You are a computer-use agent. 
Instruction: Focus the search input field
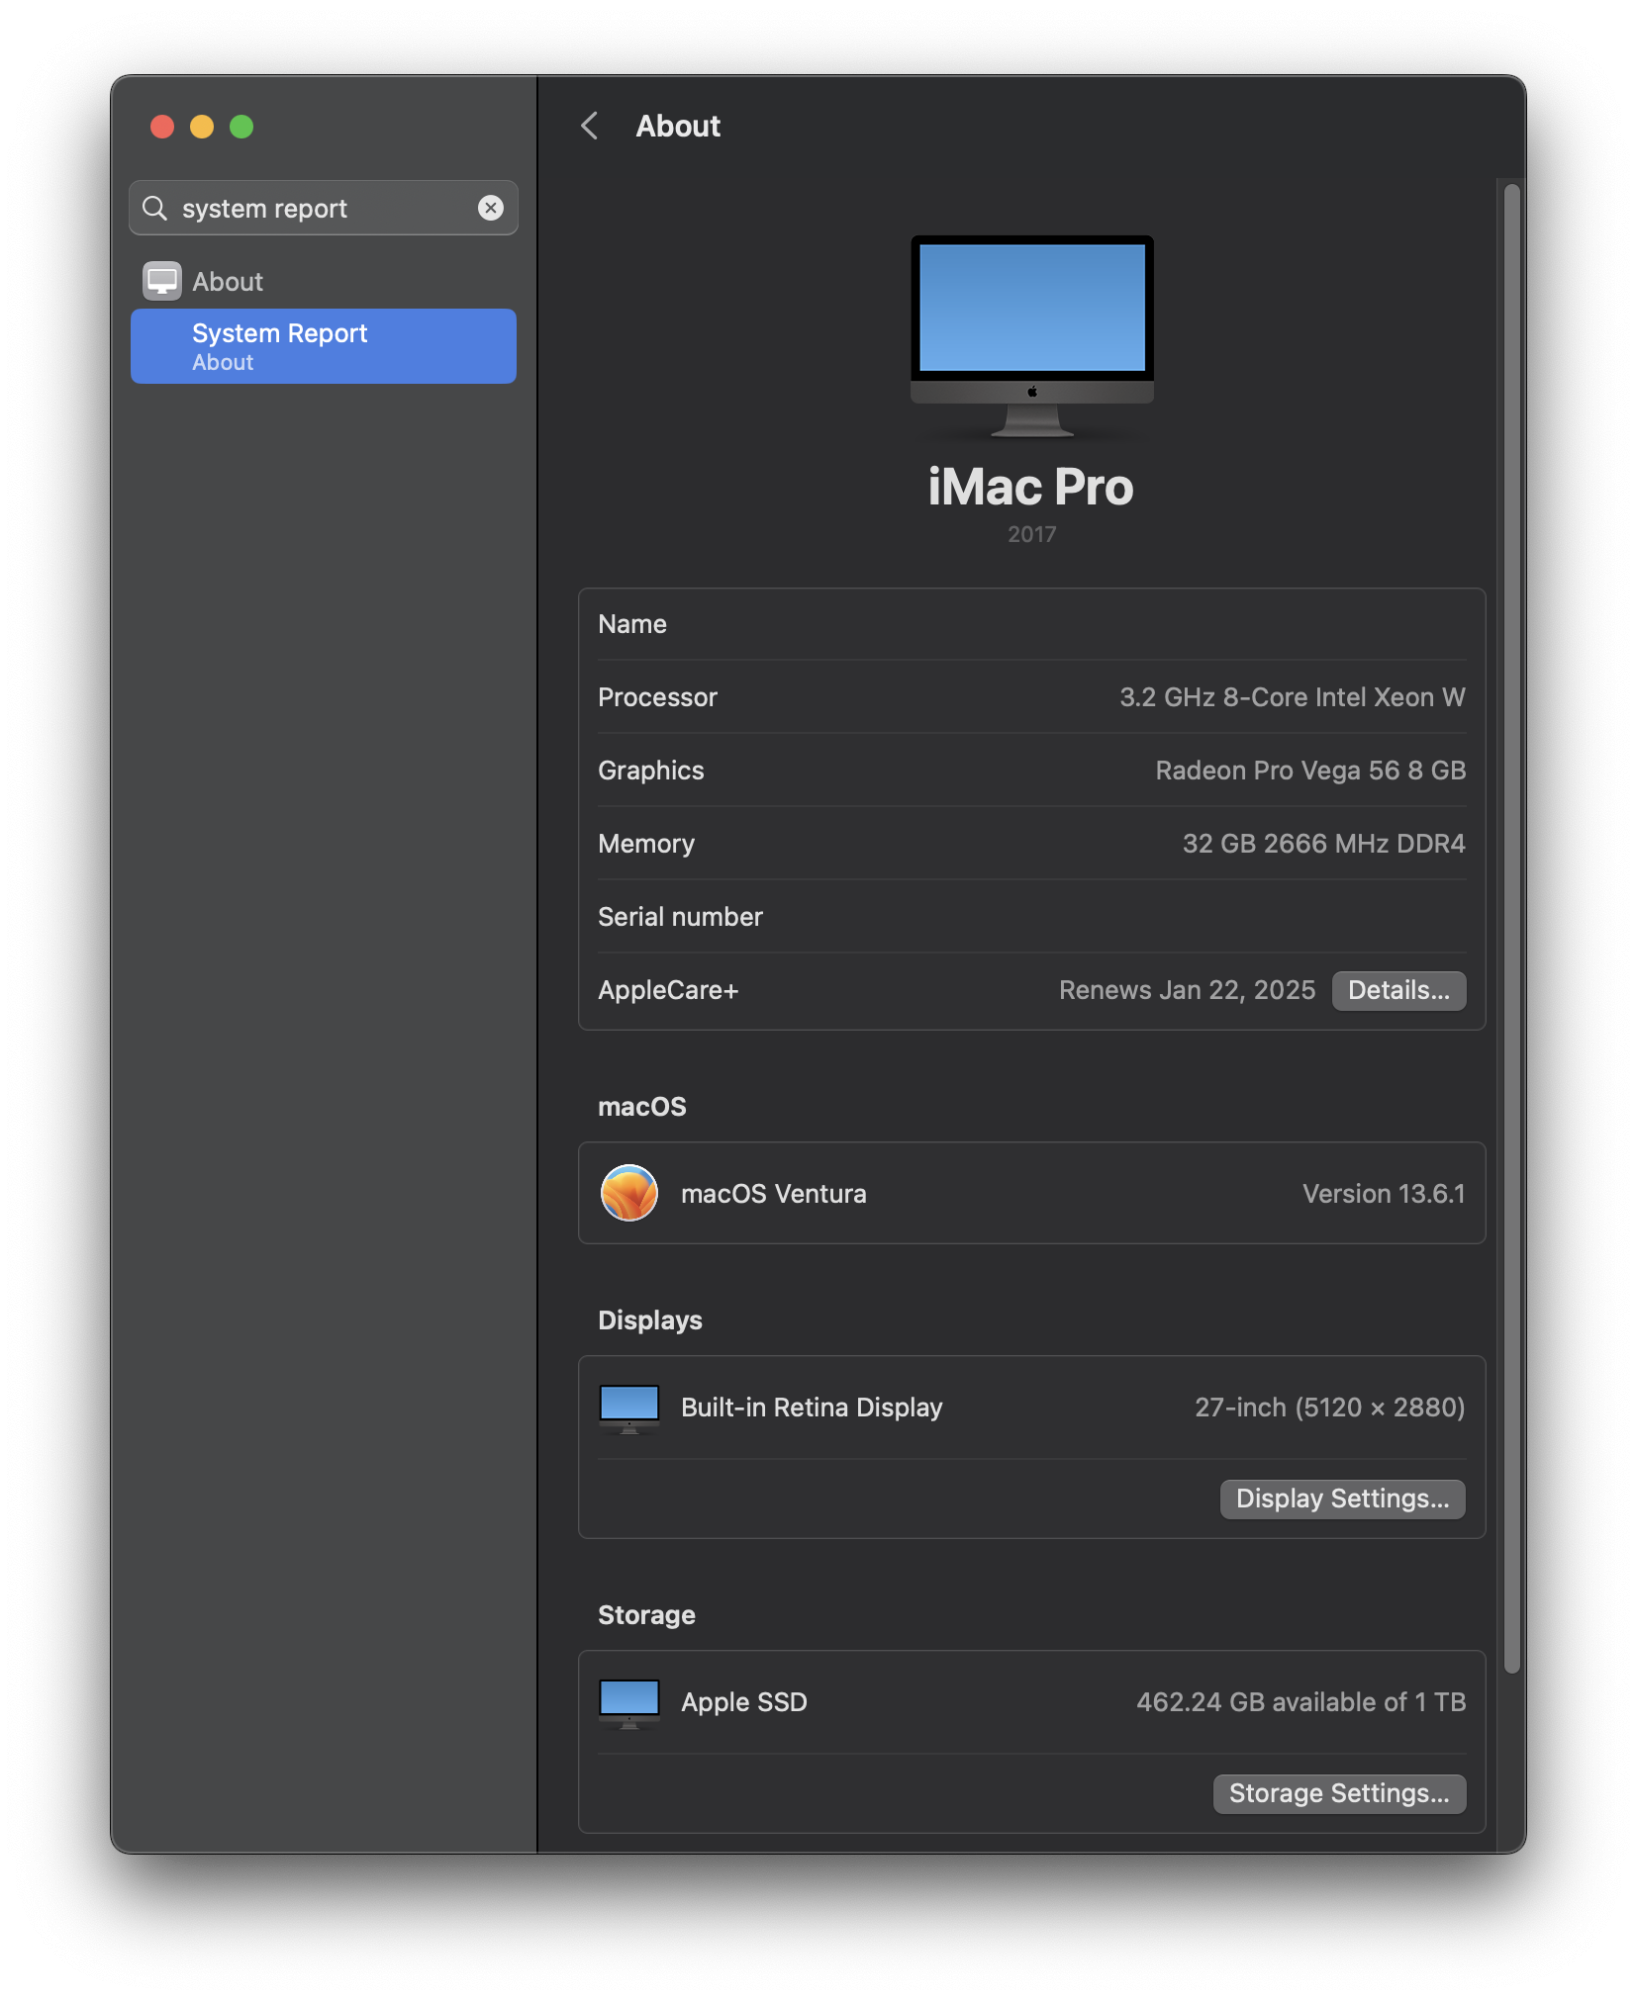tap(323, 208)
